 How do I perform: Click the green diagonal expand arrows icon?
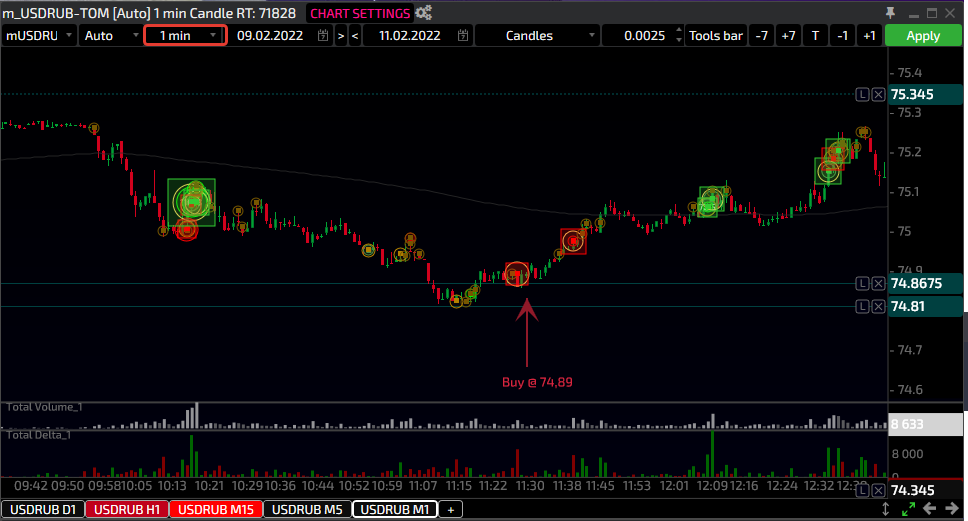click(908, 509)
